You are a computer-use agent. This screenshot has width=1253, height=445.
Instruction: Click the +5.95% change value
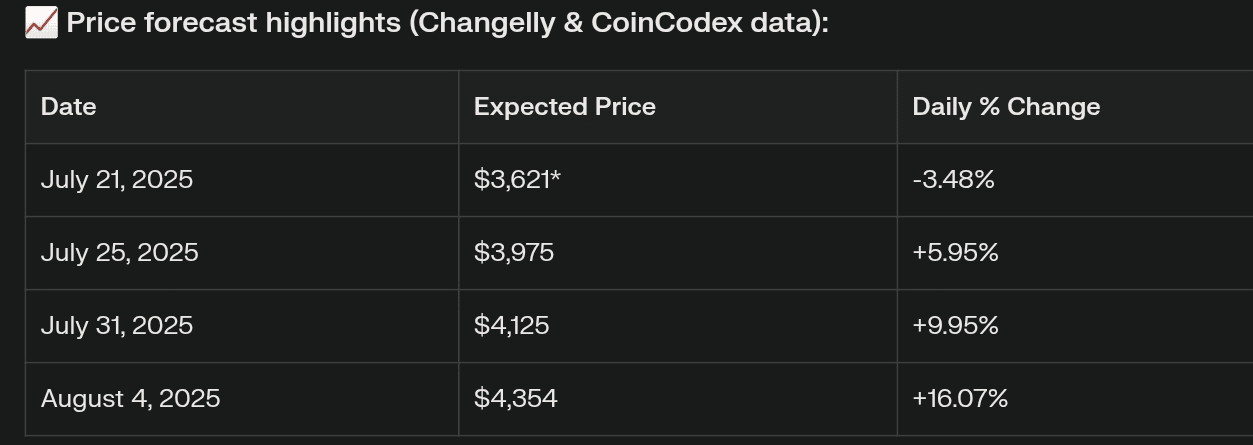955,253
